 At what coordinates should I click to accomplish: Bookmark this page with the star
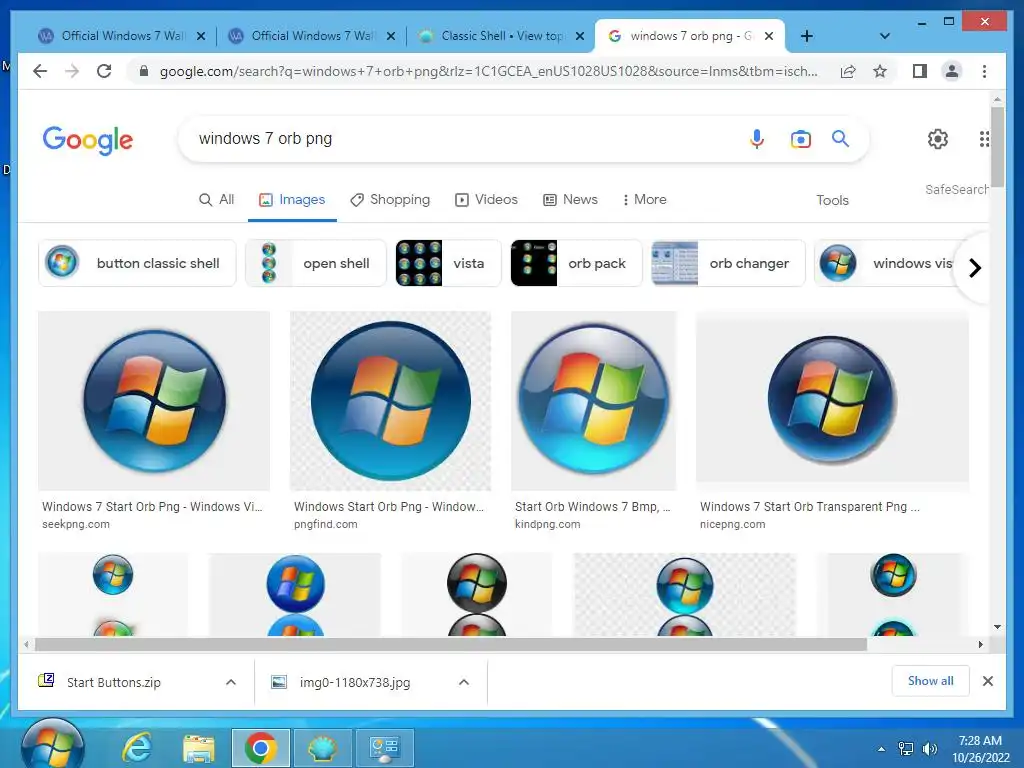point(880,71)
